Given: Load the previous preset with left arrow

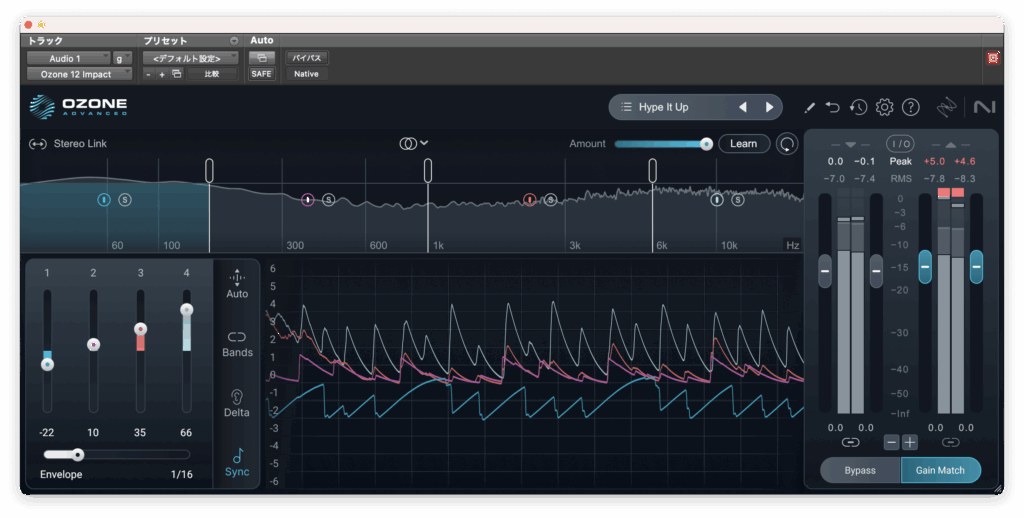Looking at the screenshot, I should tap(742, 107).
